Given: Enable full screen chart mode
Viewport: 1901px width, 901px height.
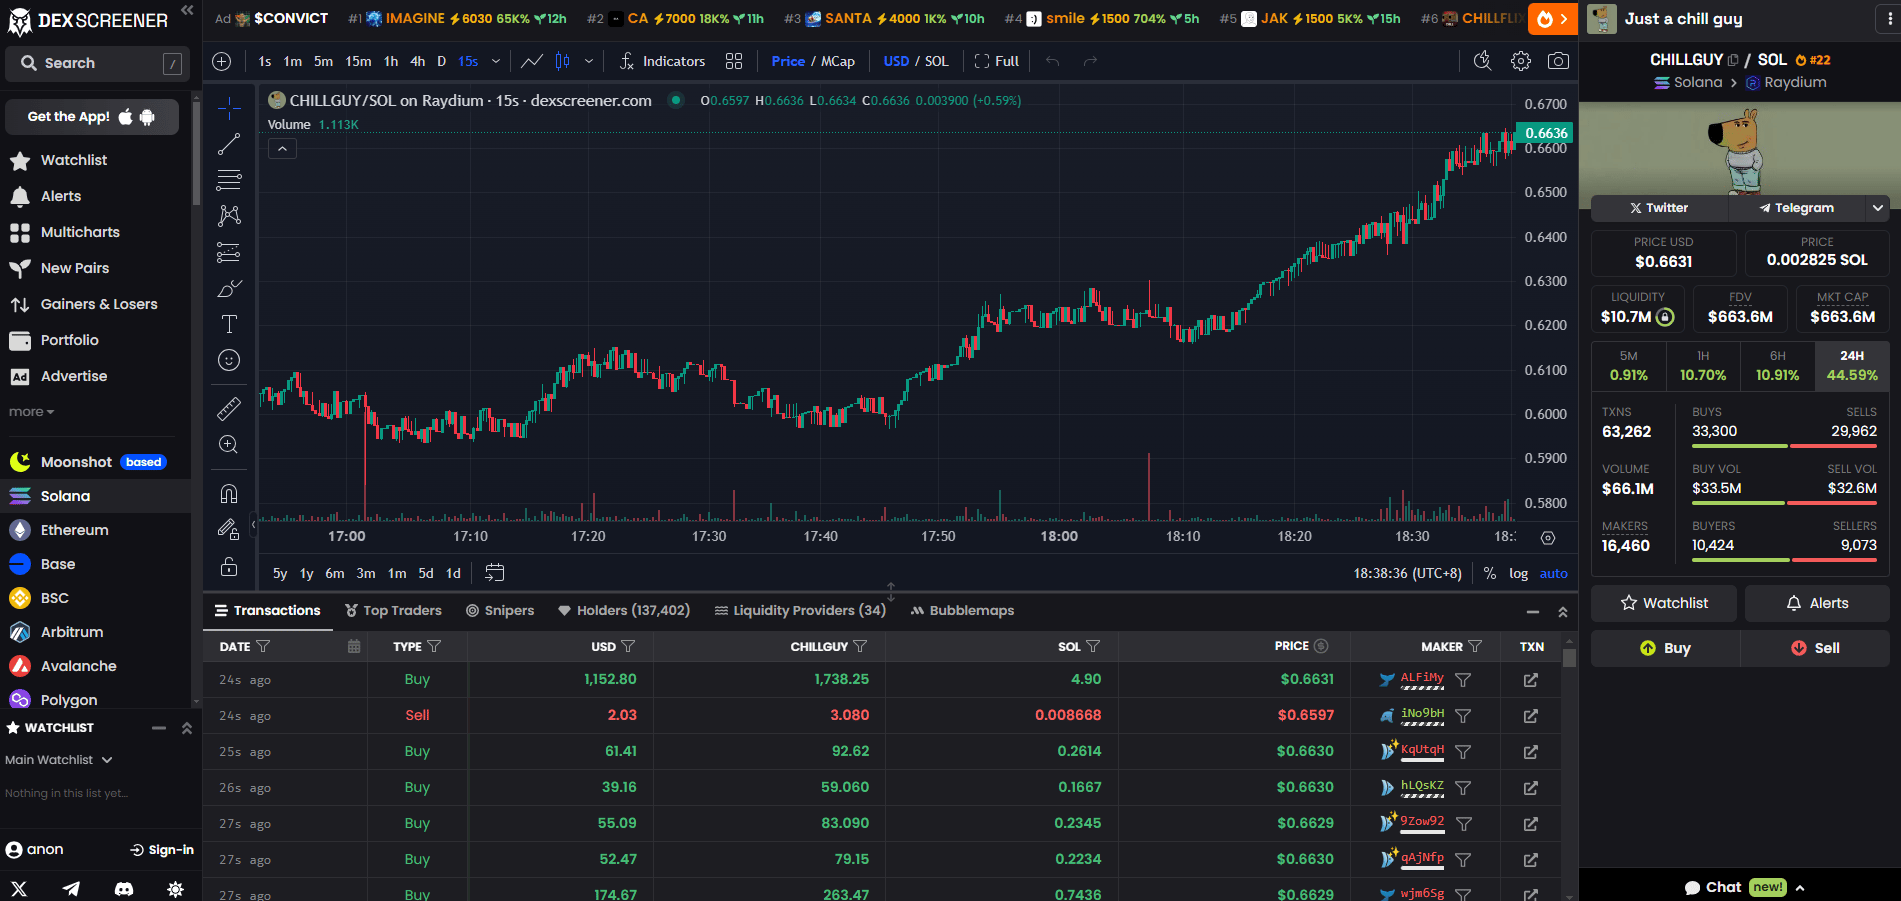Looking at the screenshot, I should (996, 61).
